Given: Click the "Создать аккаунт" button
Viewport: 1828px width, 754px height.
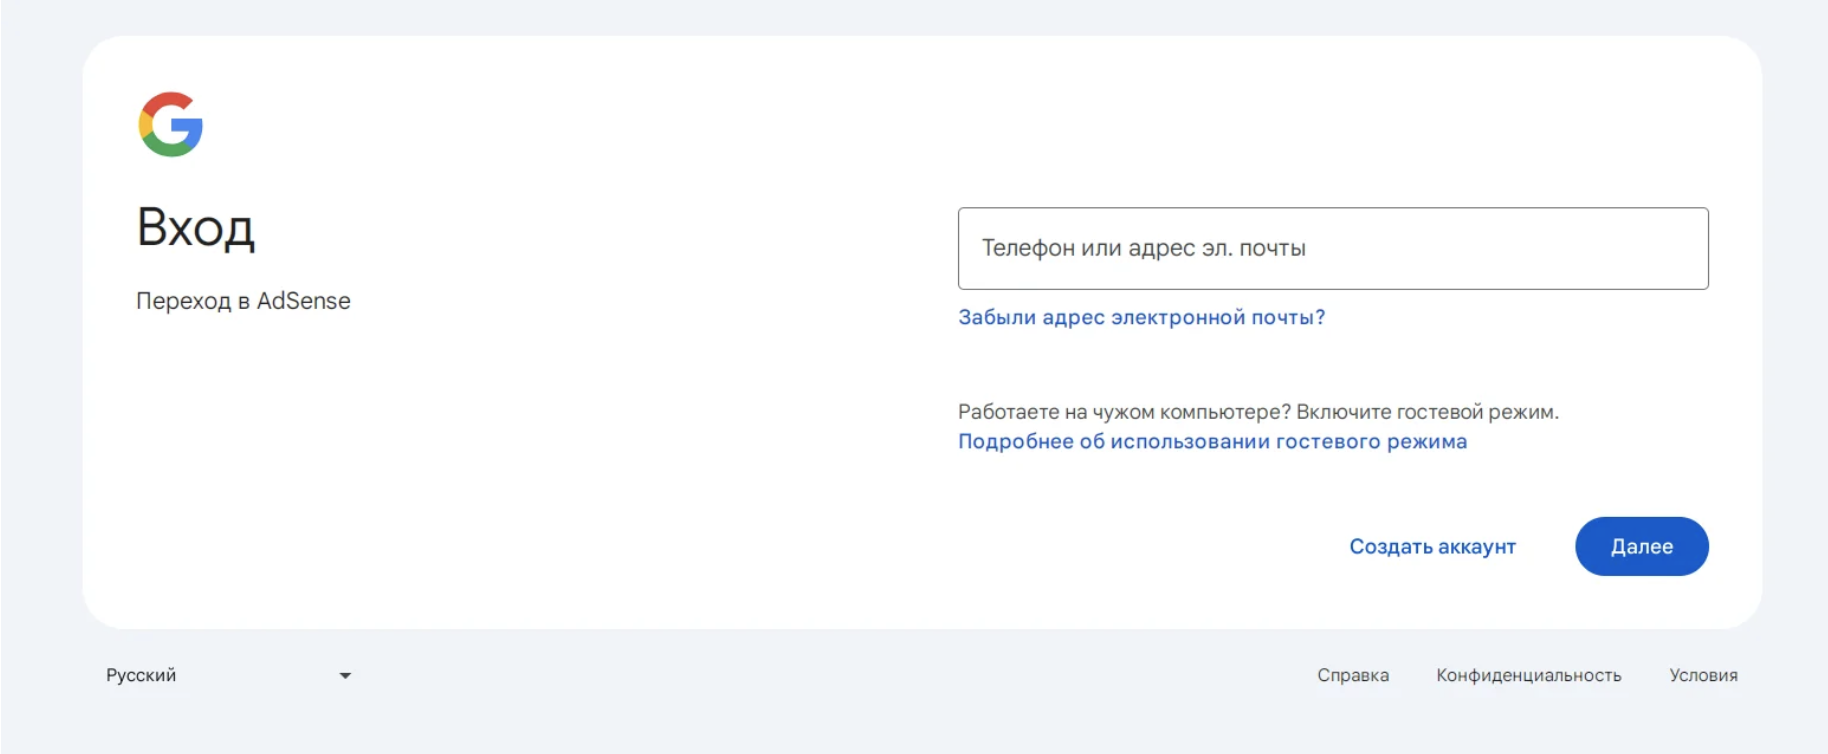Looking at the screenshot, I should tap(1432, 546).
